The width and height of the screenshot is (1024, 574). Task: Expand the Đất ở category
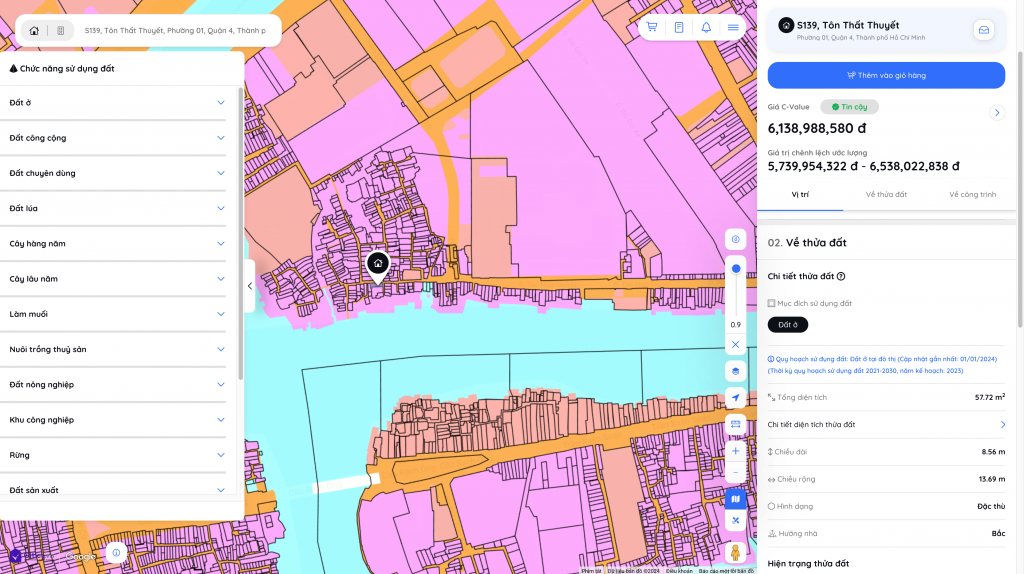point(221,102)
